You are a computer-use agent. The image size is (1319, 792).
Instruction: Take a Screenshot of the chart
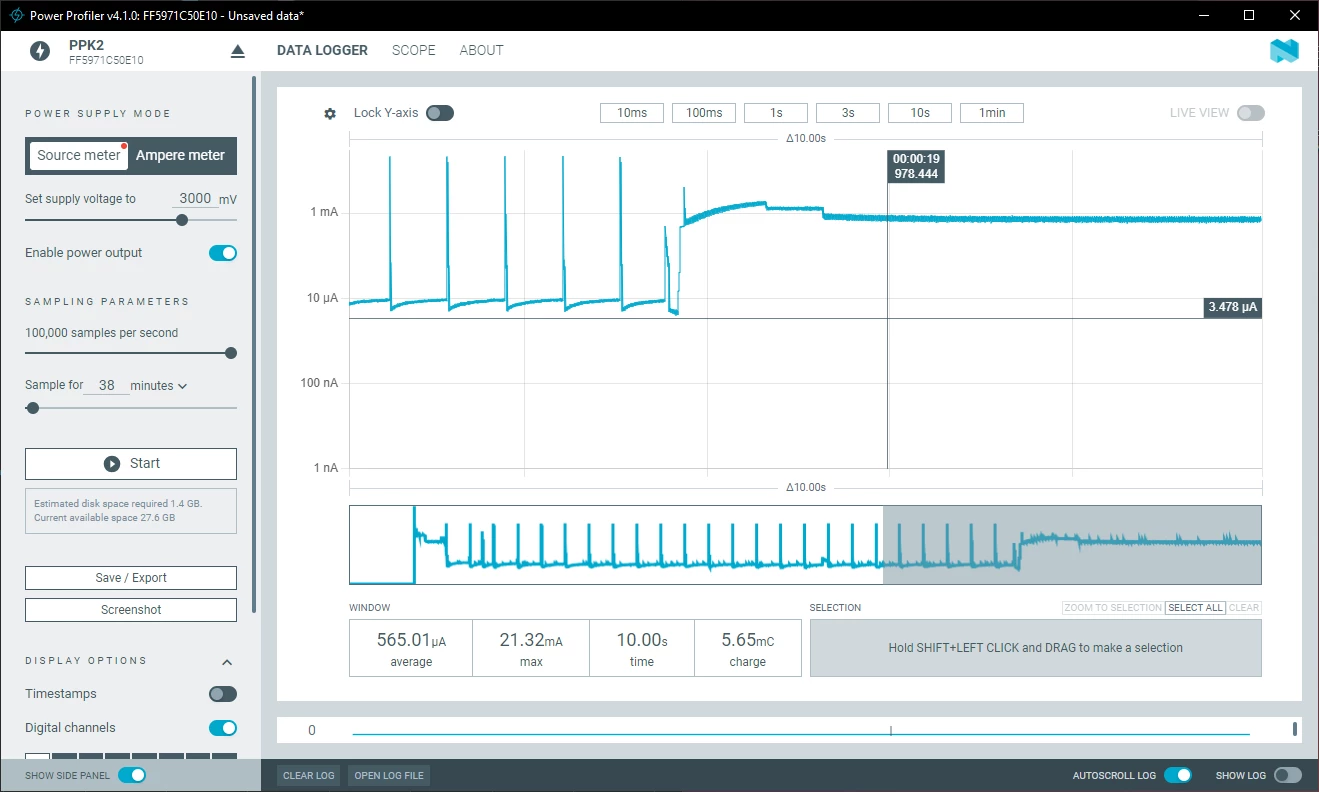[131, 610]
